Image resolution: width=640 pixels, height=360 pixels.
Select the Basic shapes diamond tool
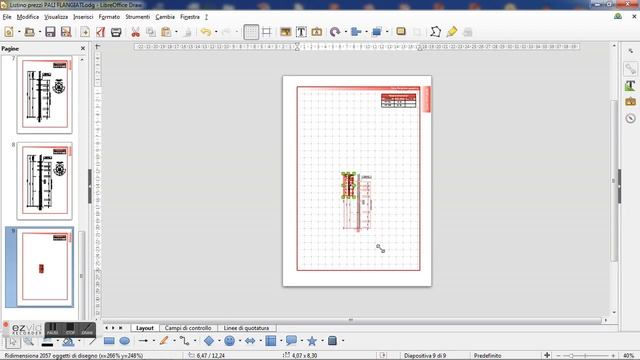209,341
